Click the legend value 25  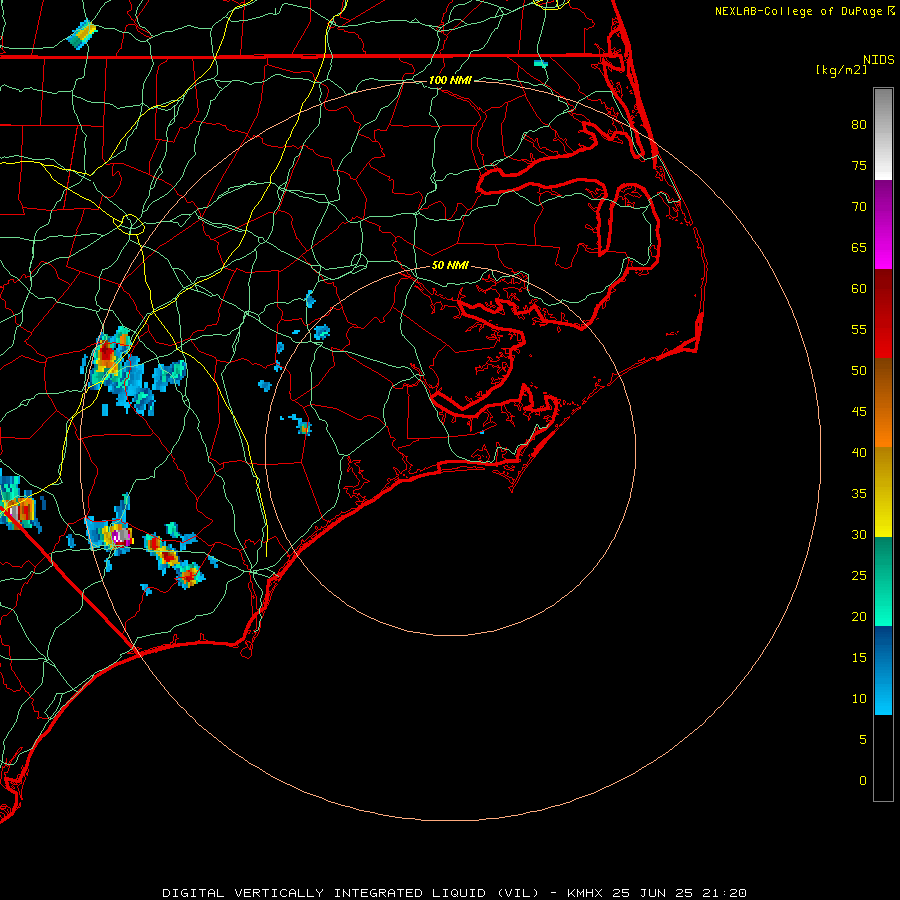tap(859, 576)
